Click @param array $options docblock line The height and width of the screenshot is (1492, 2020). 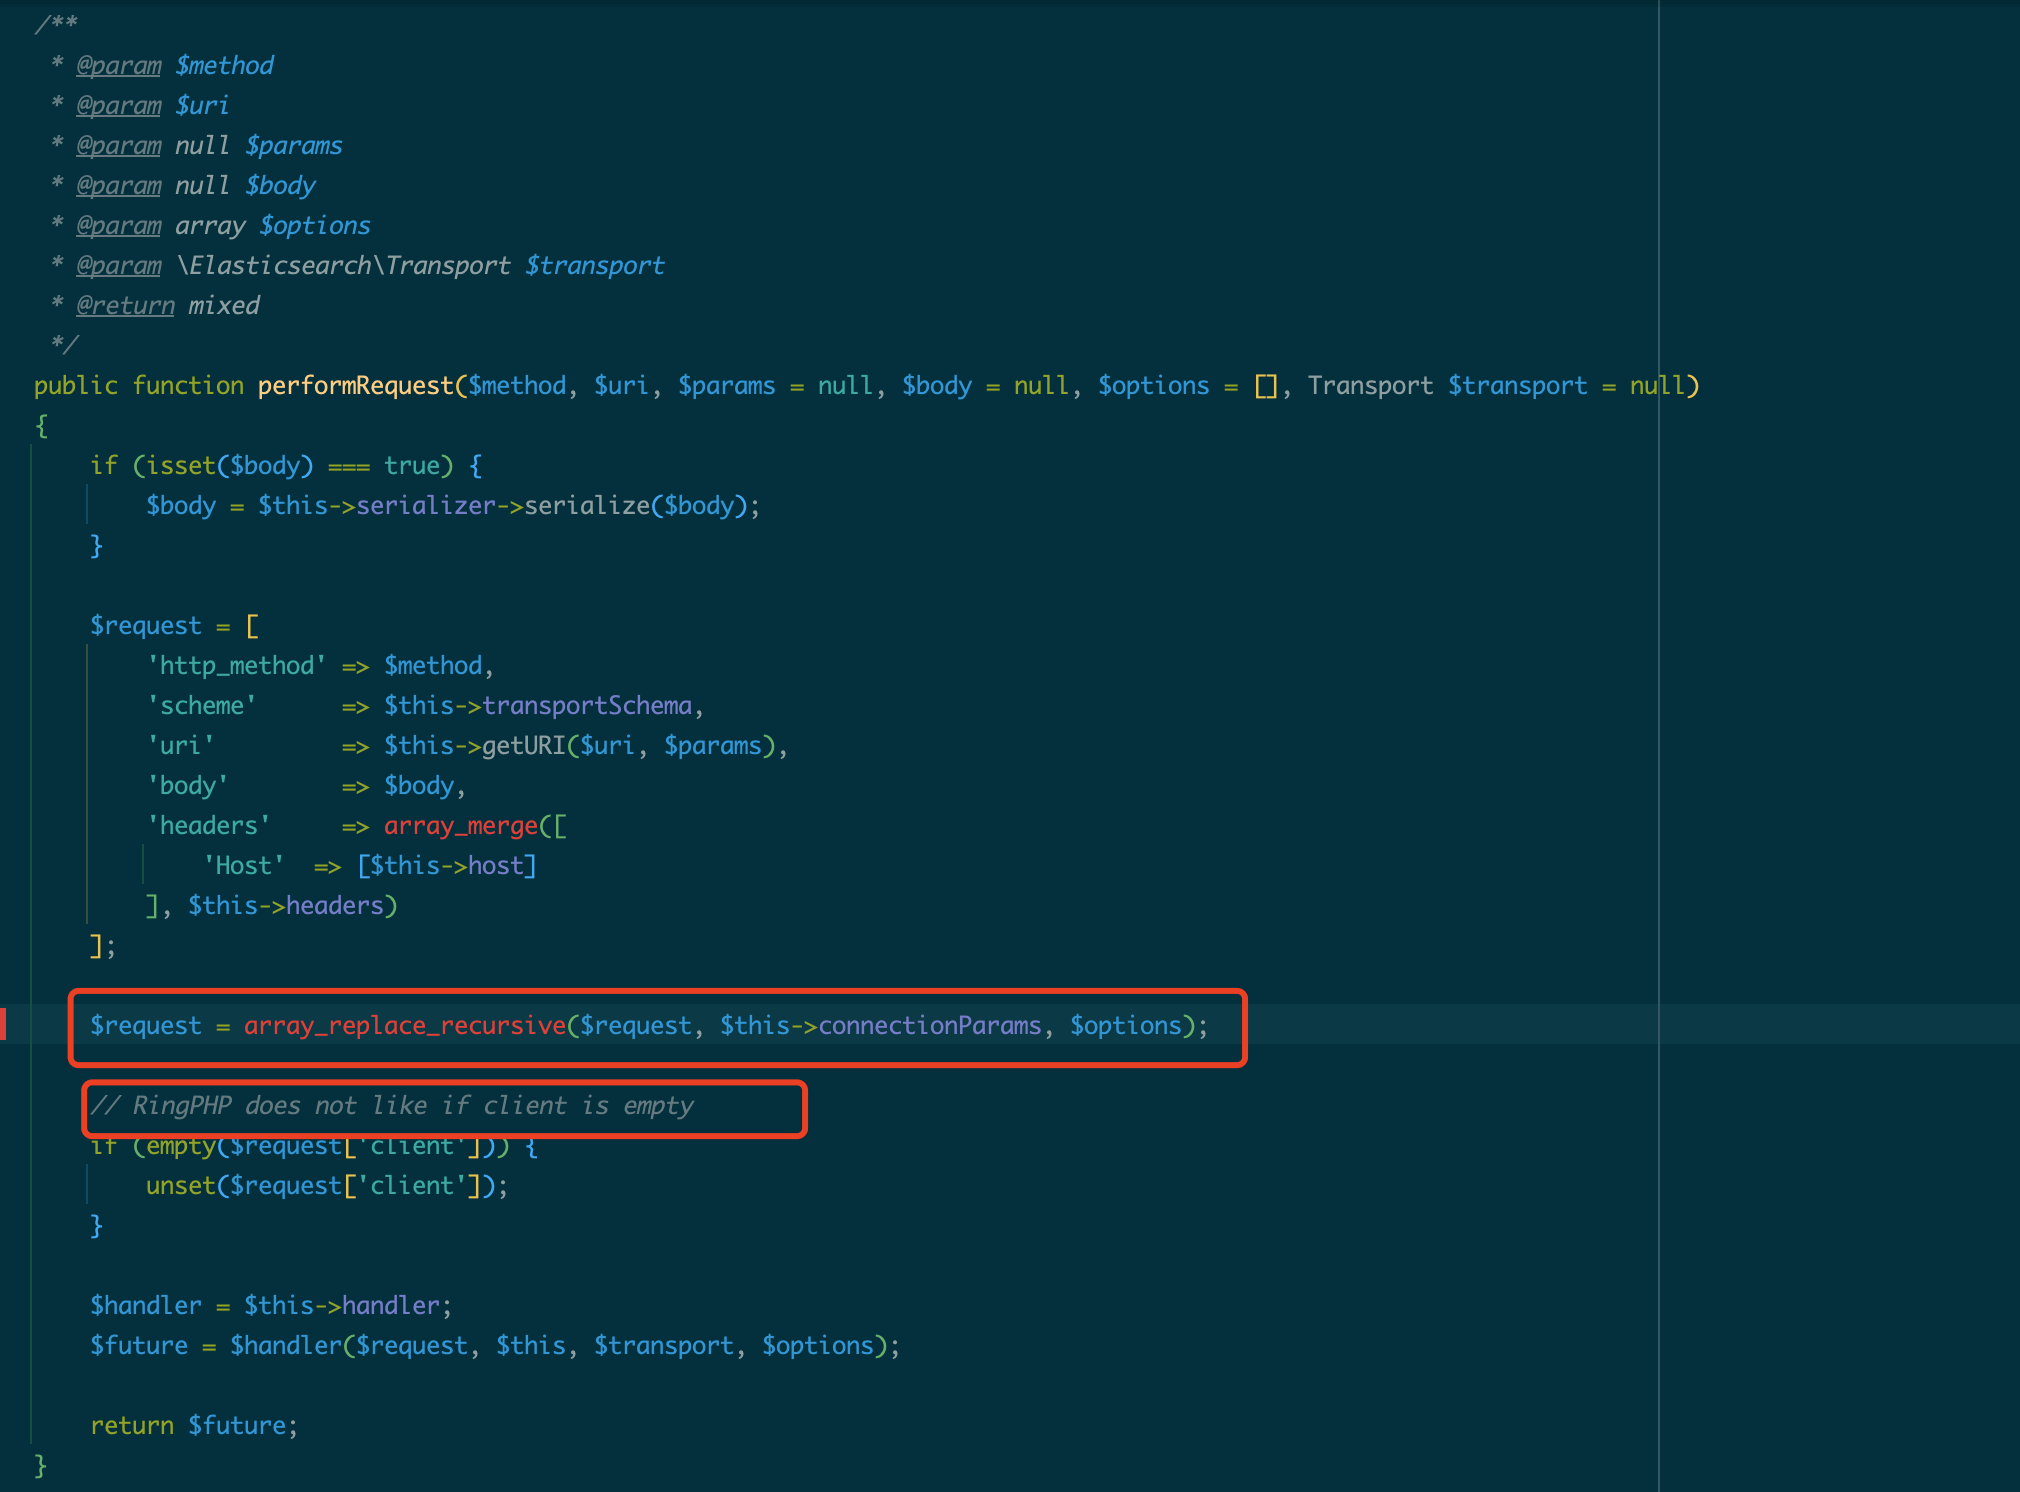click(x=211, y=226)
